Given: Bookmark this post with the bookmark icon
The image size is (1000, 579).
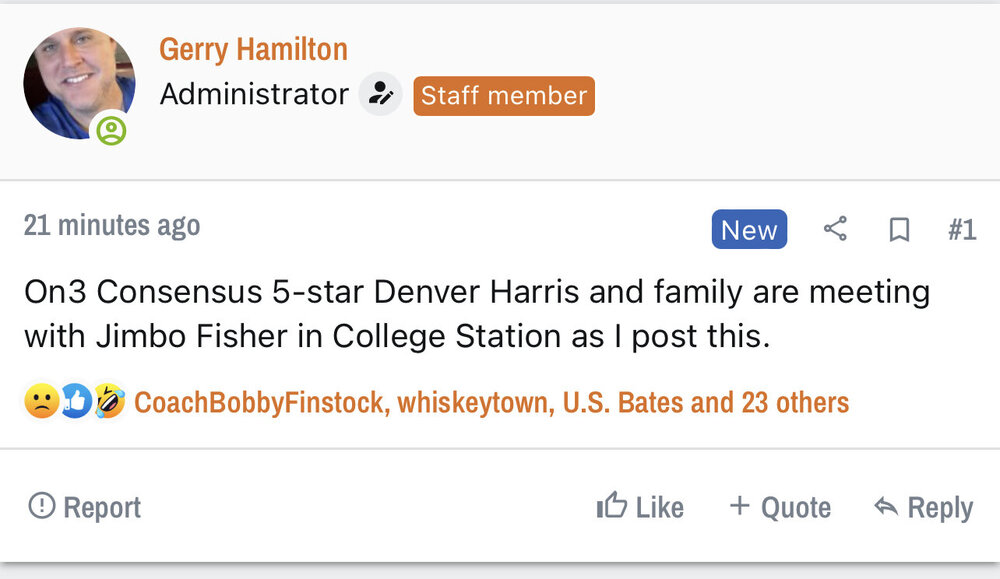Looking at the screenshot, I should click(x=899, y=230).
